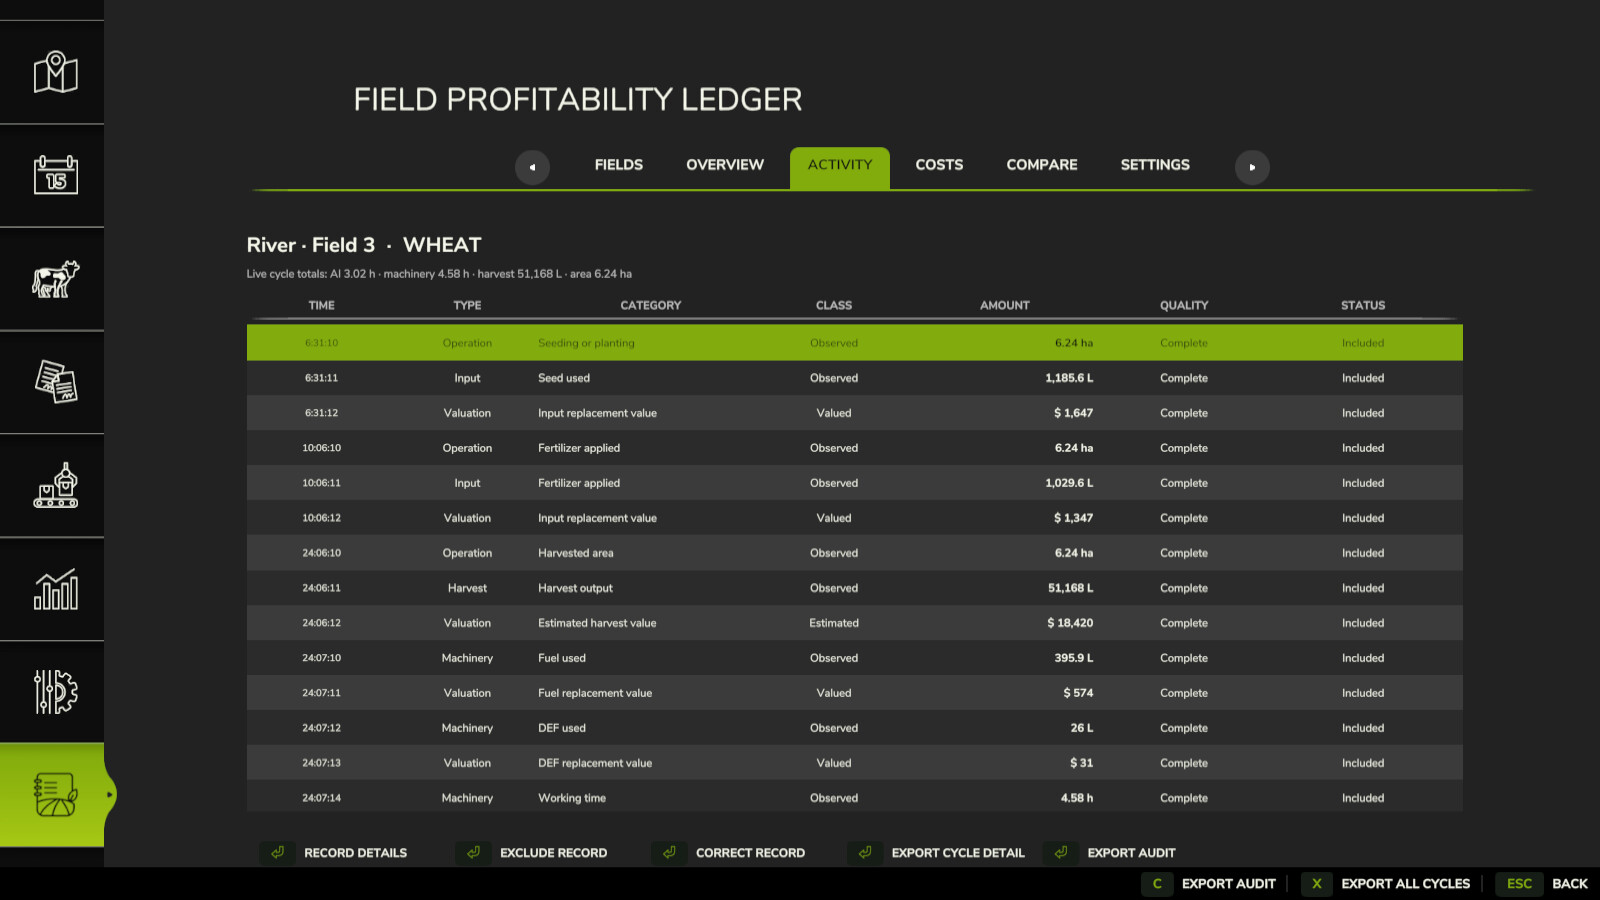The height and width of the screenshot is (900, 1600).
Task: Go to next tab page arrow
Action: (1252, 167)
